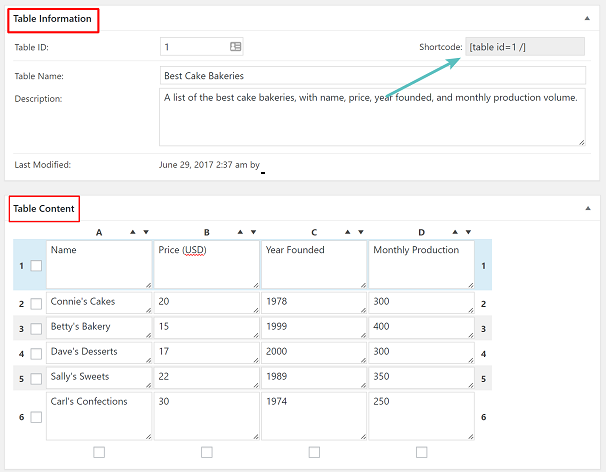Click into the Table Name field

(372, 76)
